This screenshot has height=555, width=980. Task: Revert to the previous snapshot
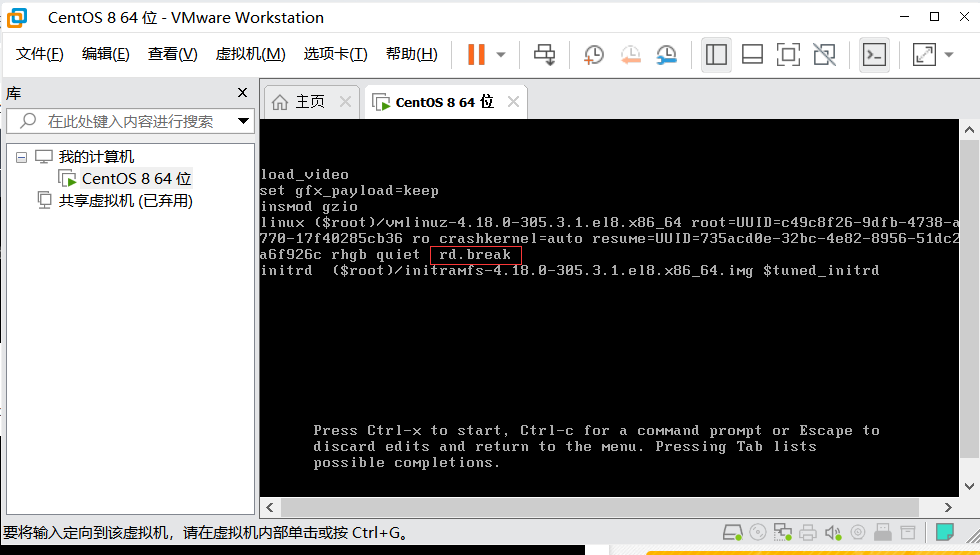point(630,54)
